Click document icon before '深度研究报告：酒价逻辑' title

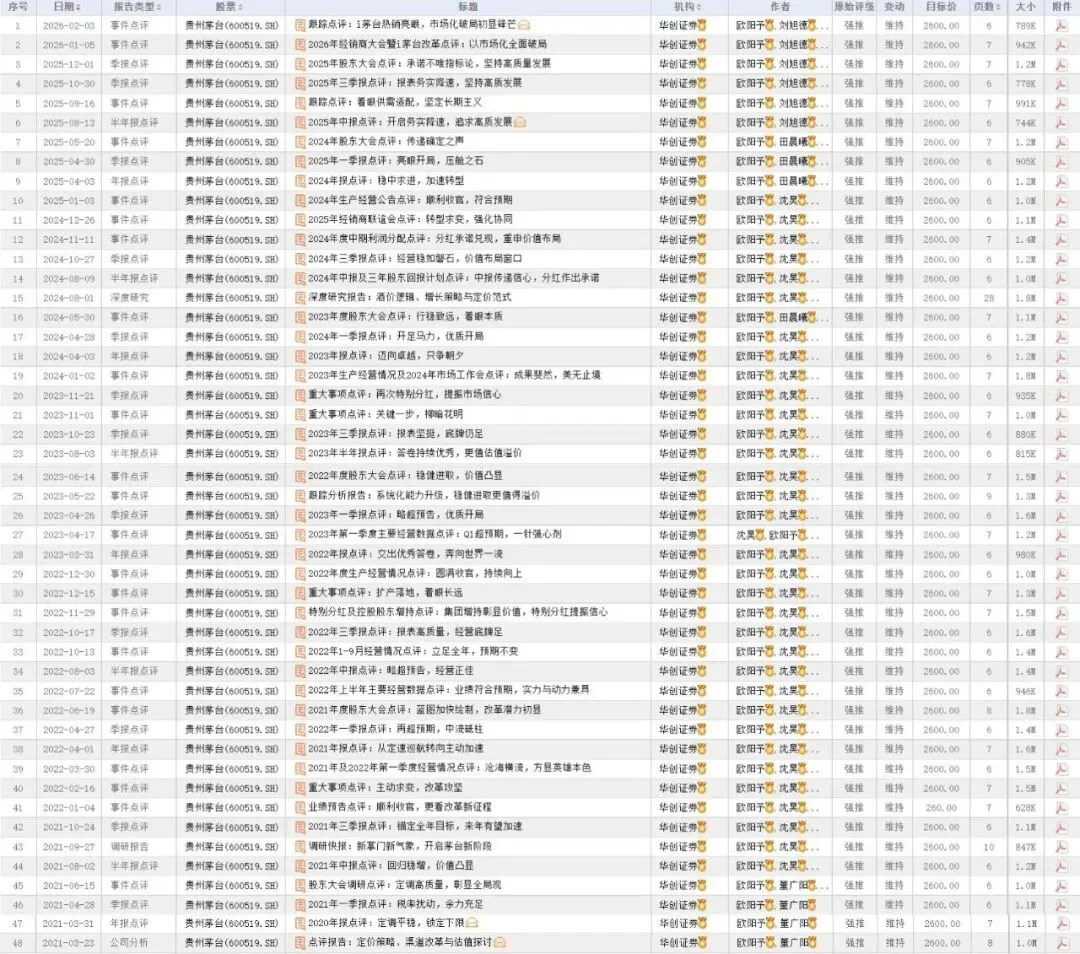(x=300, y=298)
